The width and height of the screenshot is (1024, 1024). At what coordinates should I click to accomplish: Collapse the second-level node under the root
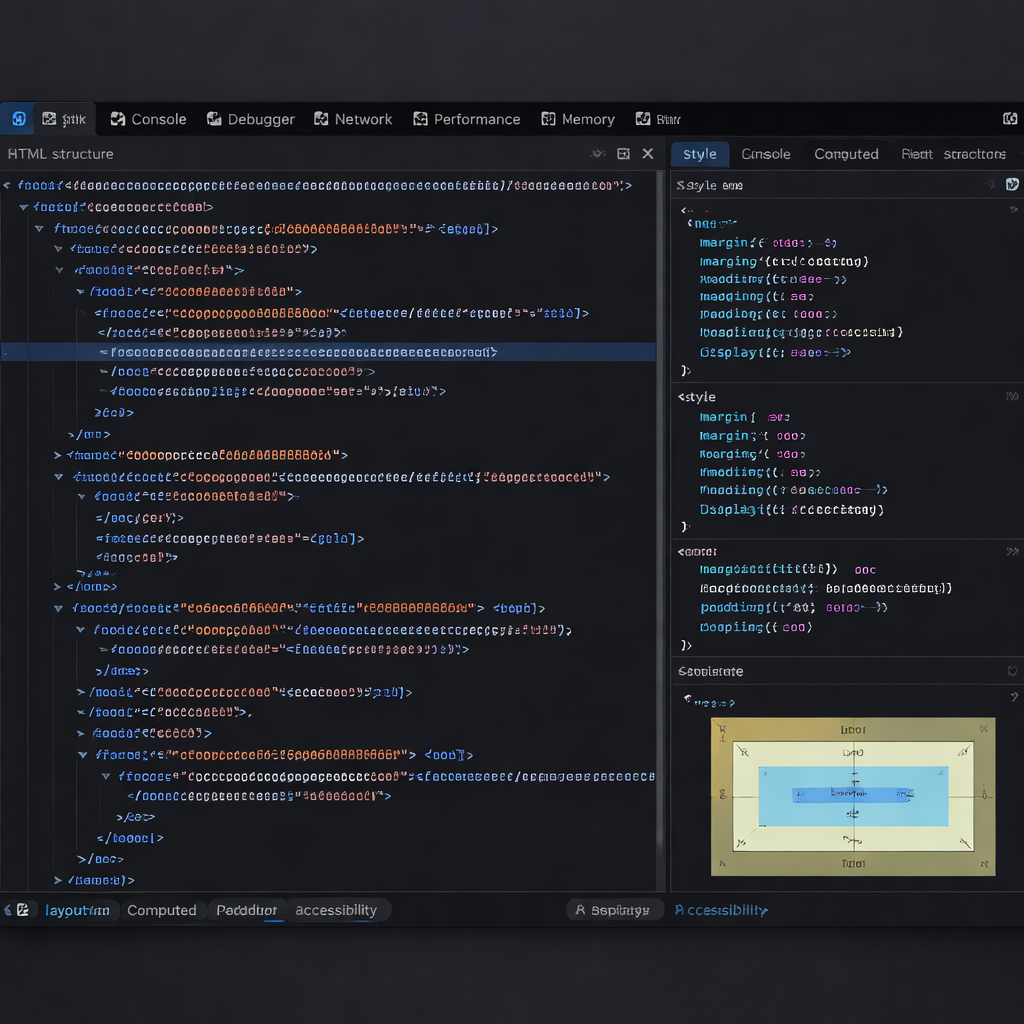tap(23, 207)
